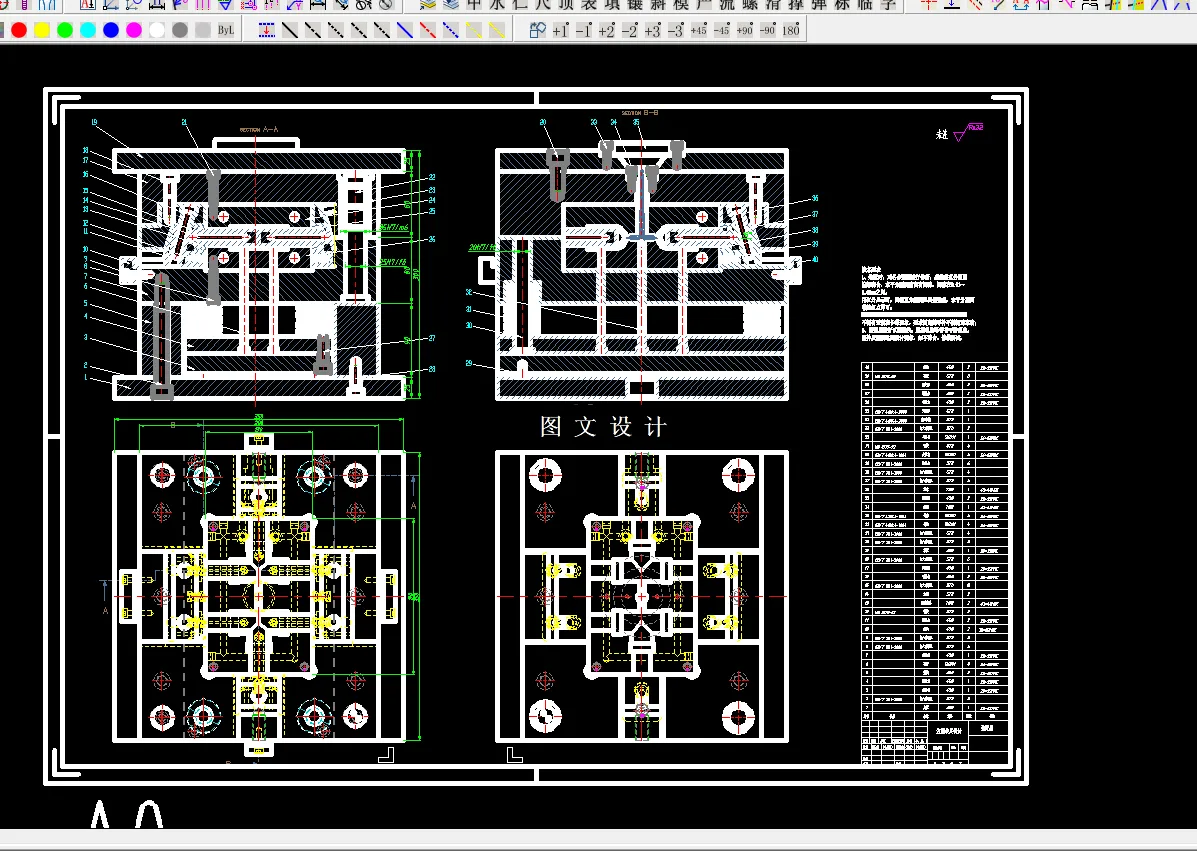Choose the blue dashed line style
Viewport: 1197px width, 851px height.
coord(450,30)
